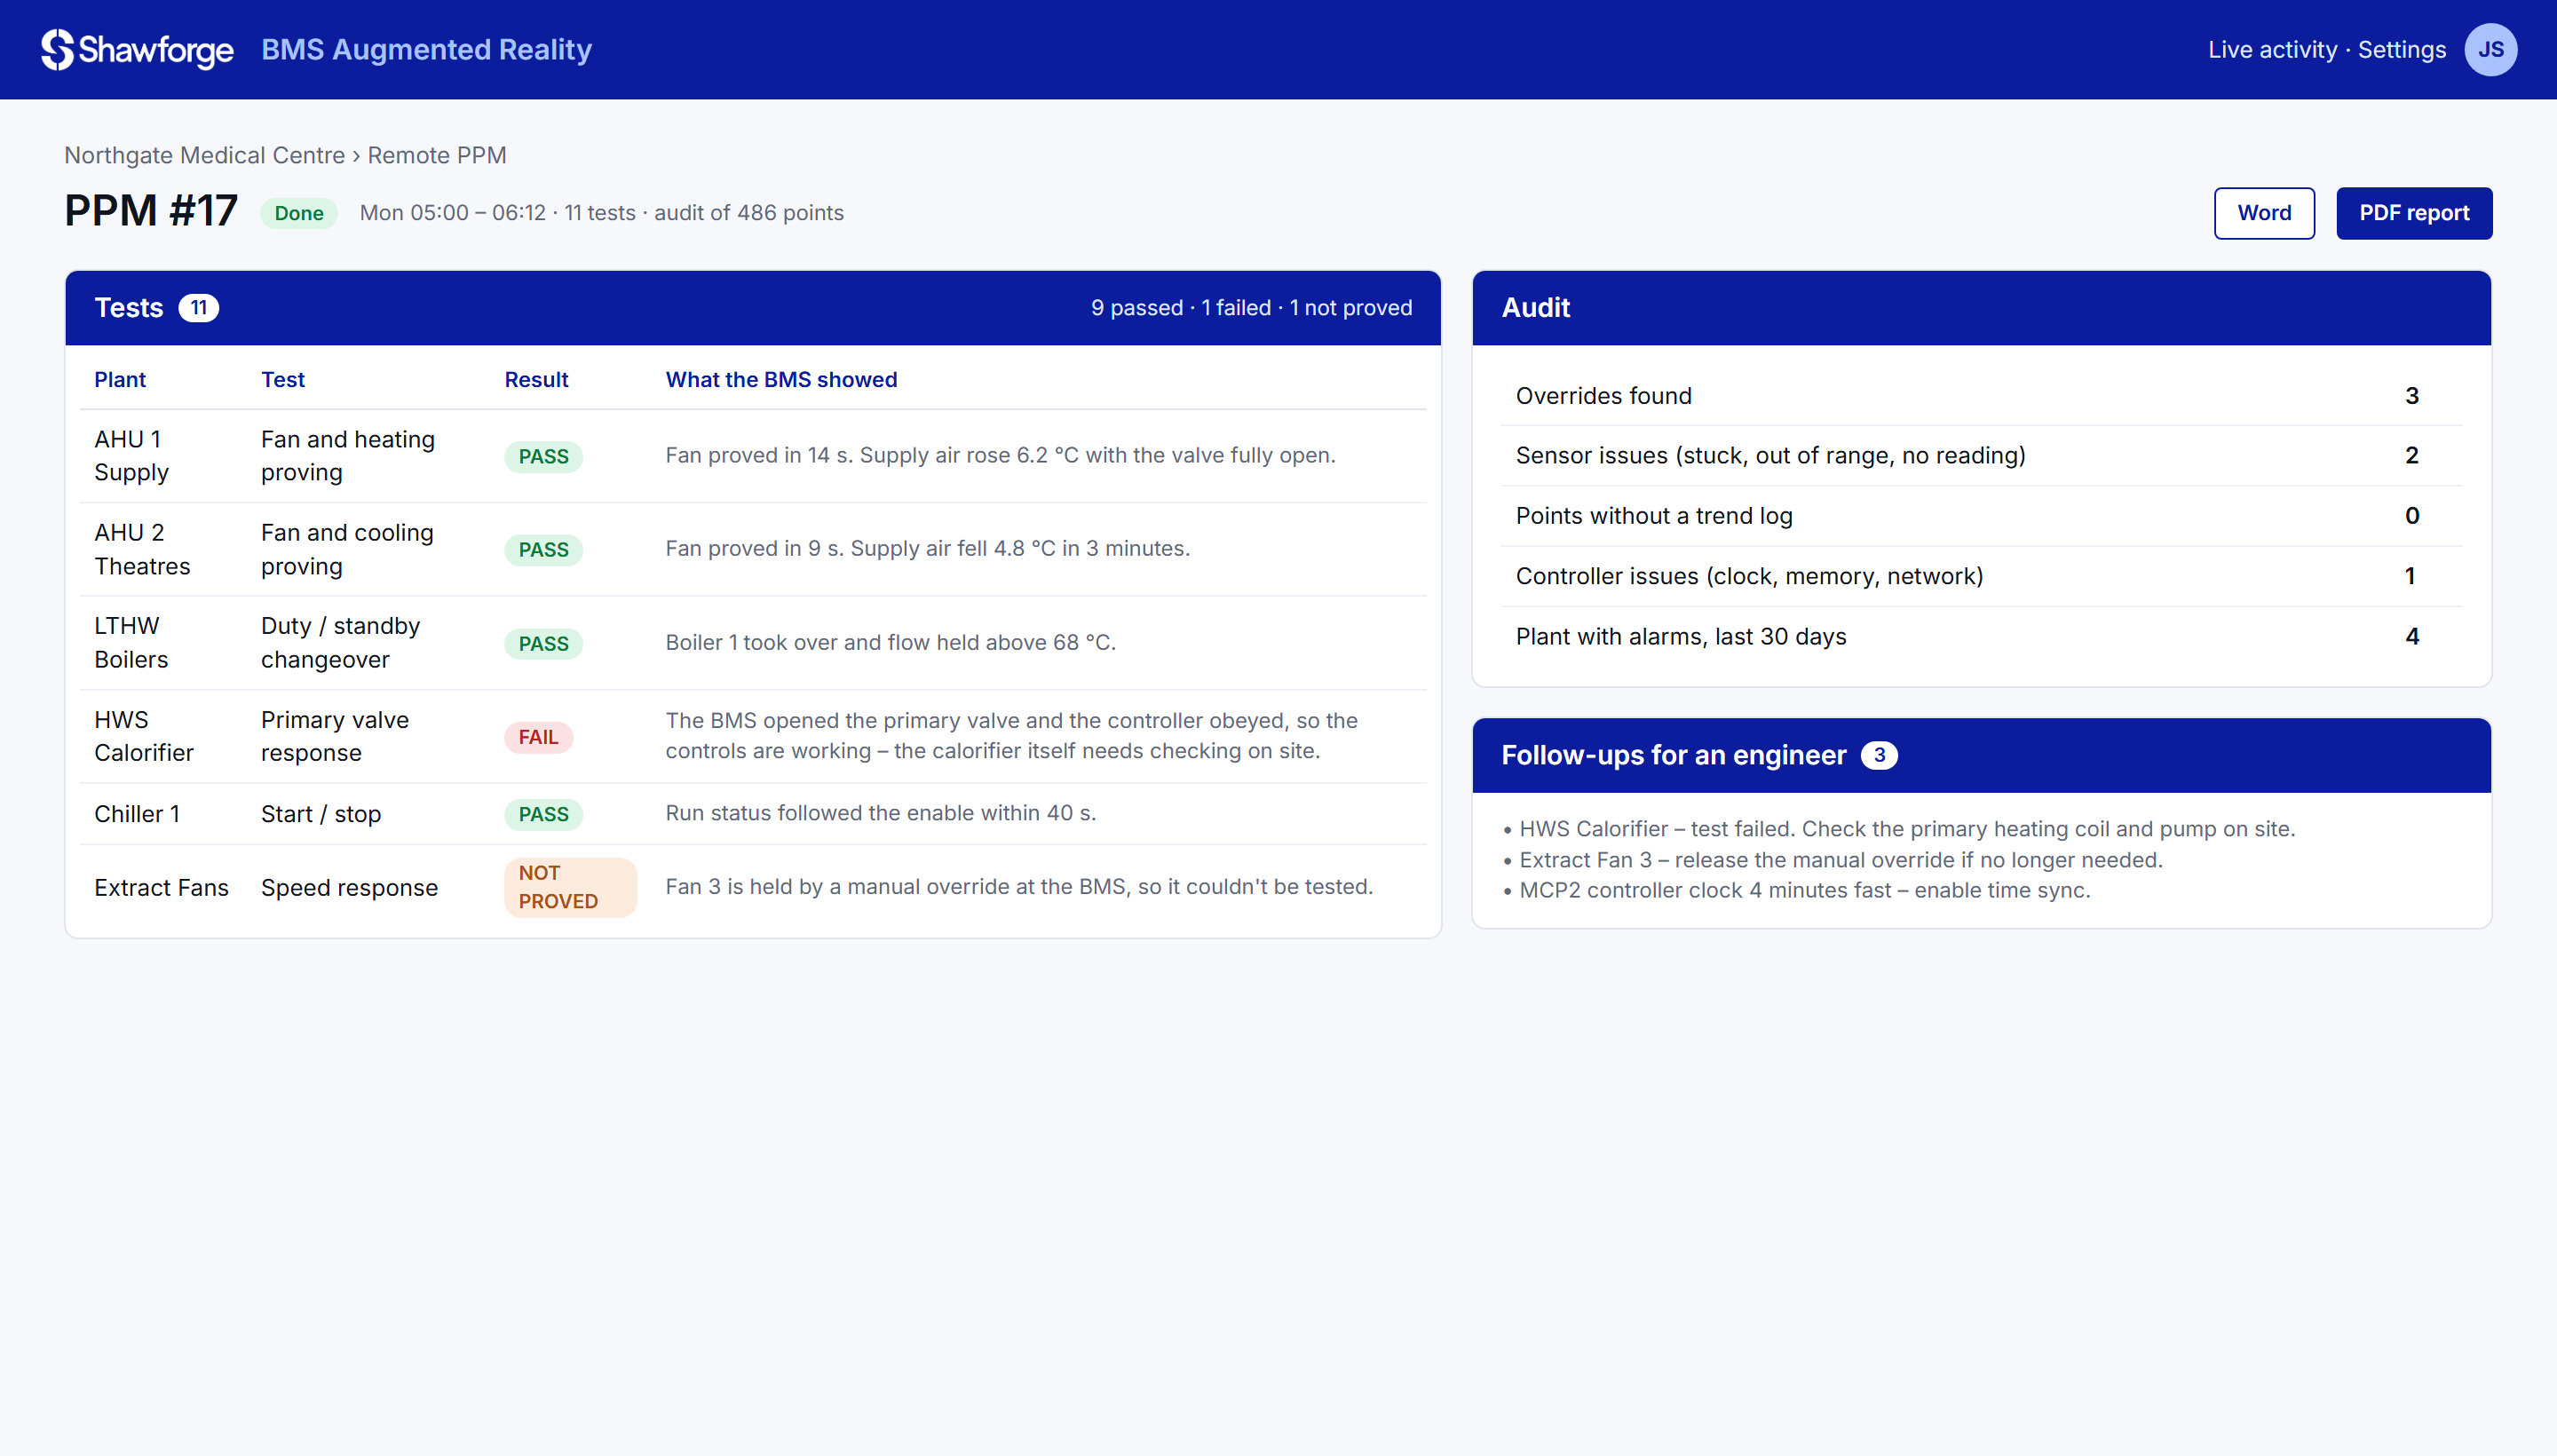2557x1456 pixels.
Task: Click the MCP2 controller clock follow-up note
Action: pos(1796,891)
